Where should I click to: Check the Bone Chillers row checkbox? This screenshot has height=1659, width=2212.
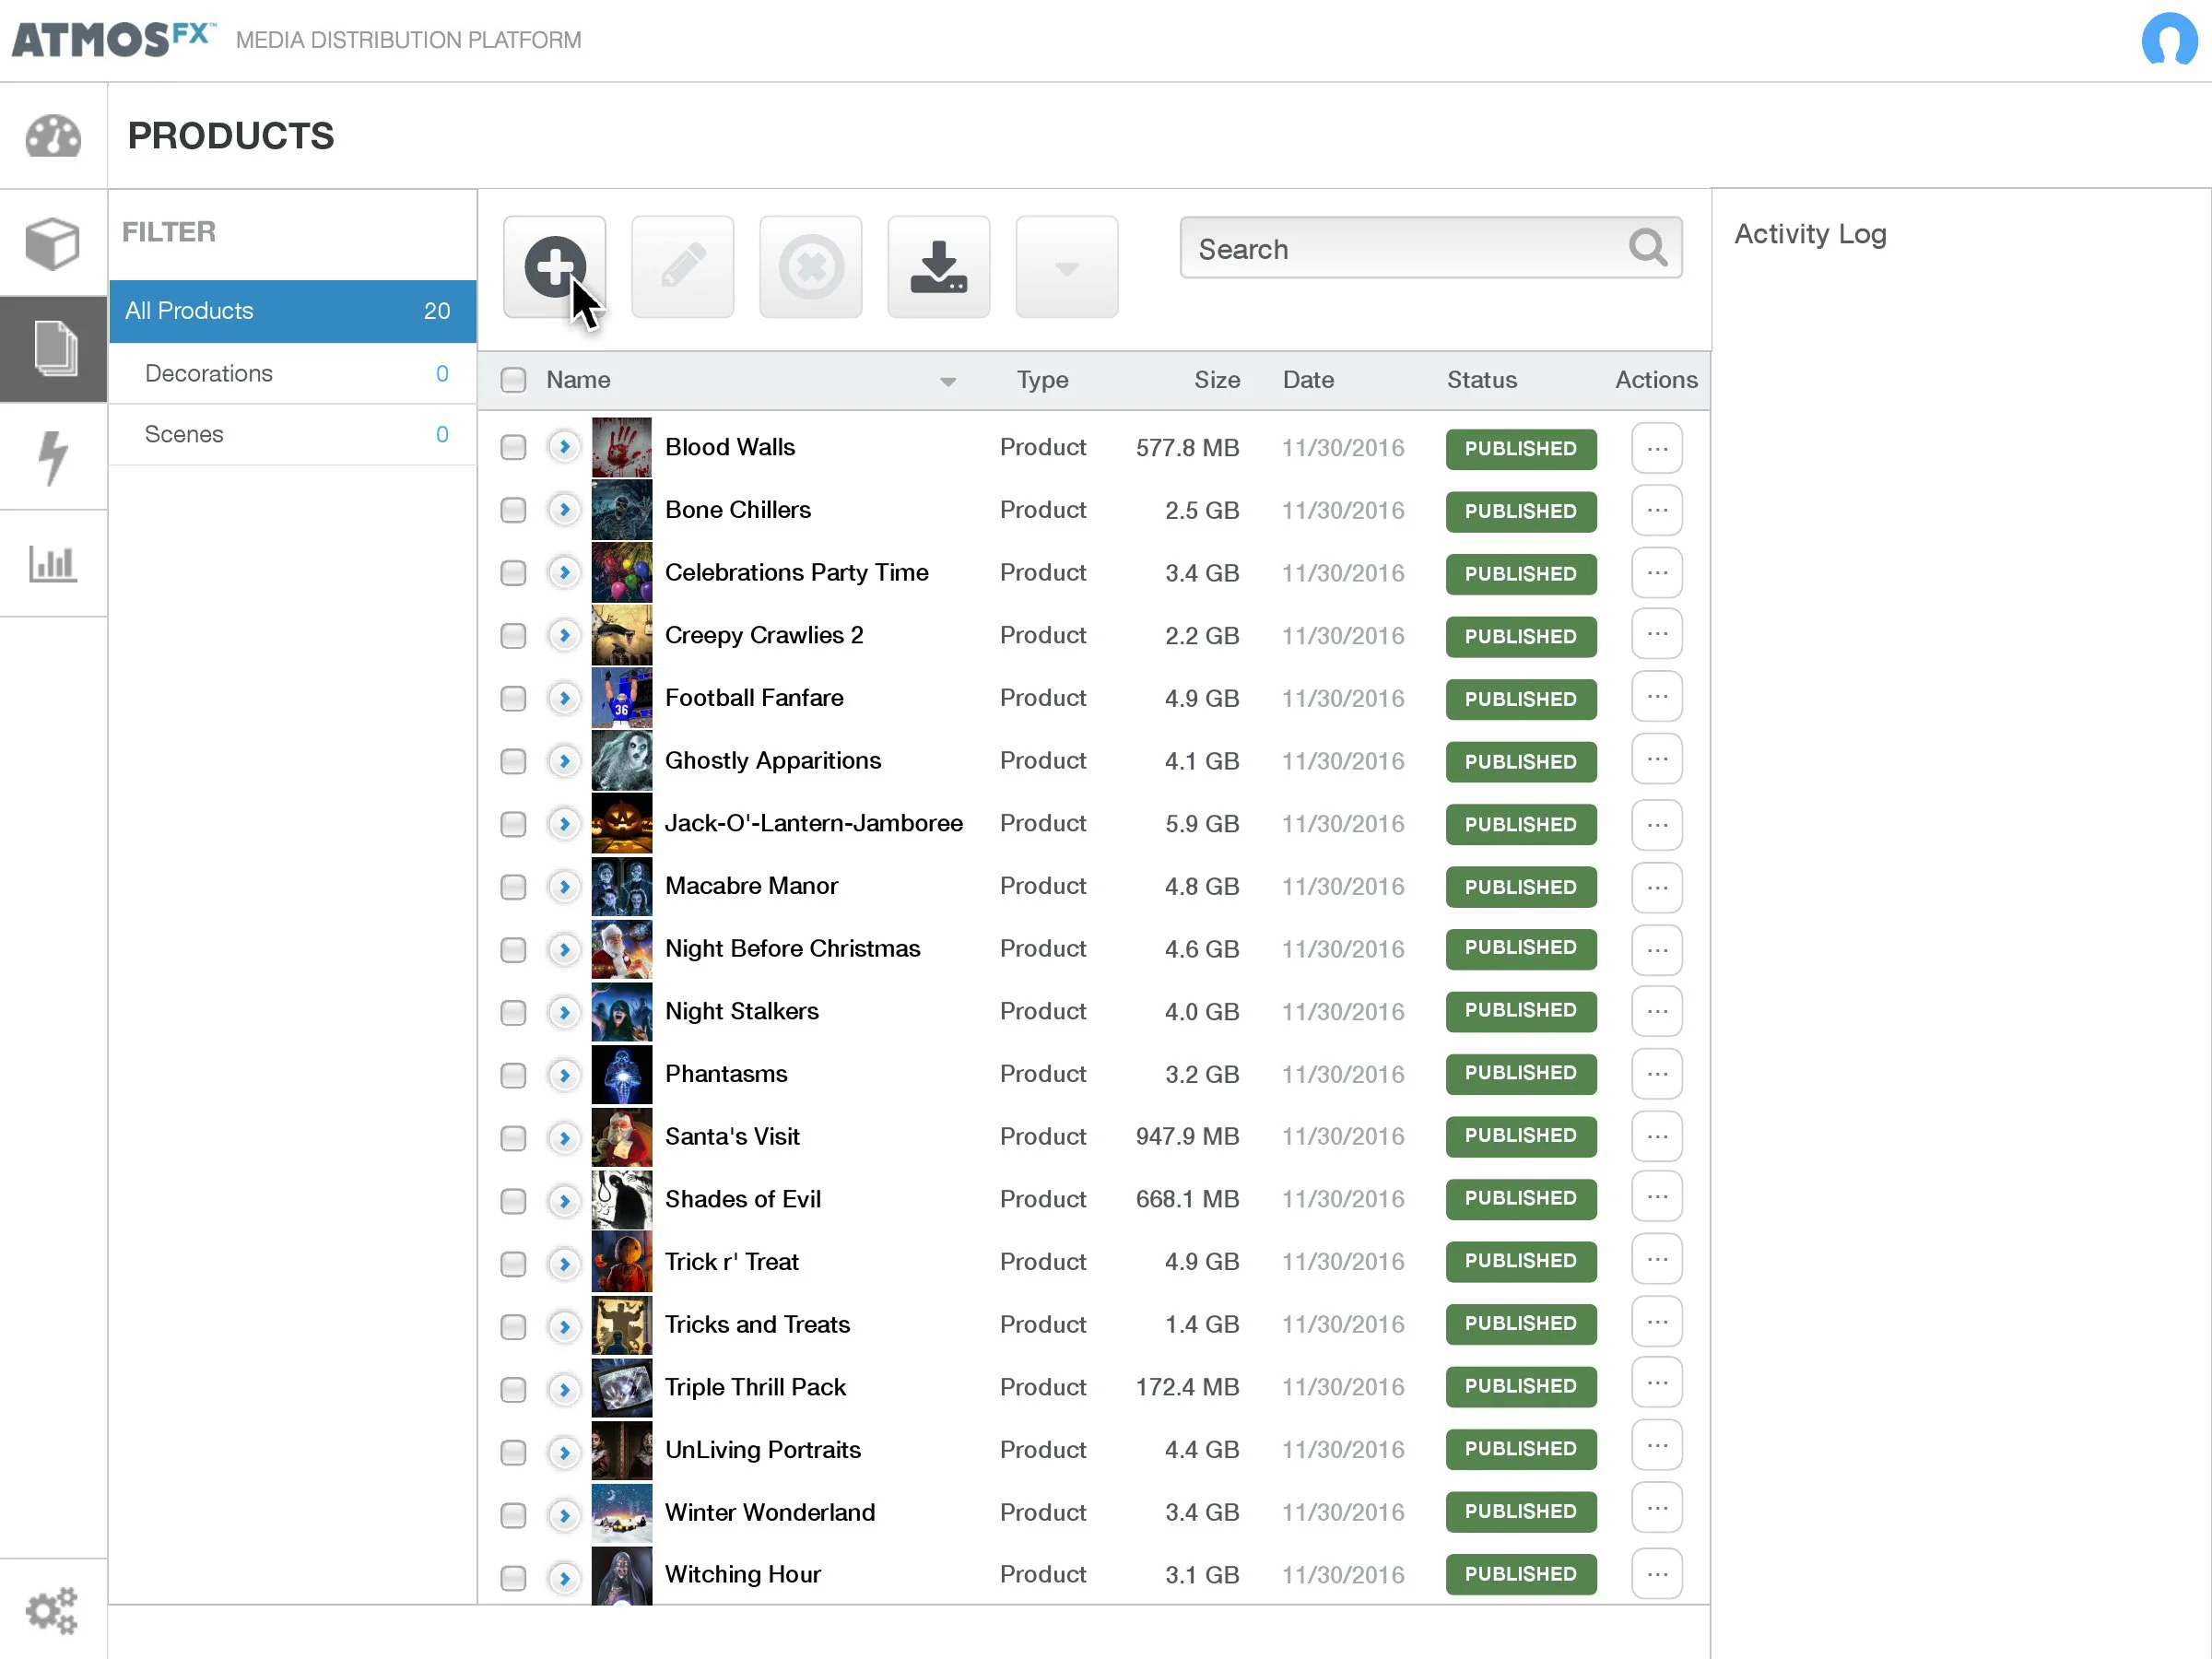click(x=513, y=510)
